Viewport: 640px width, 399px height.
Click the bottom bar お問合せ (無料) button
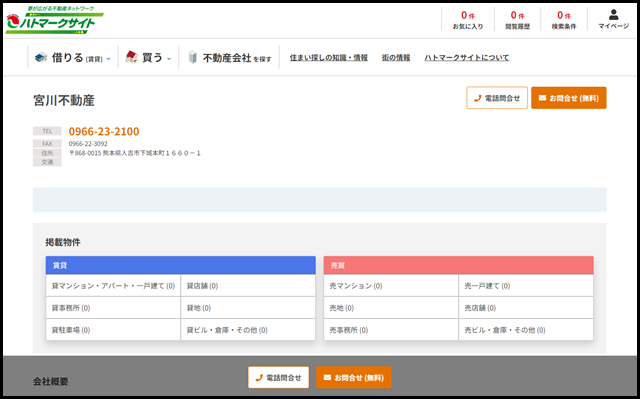point(353,377)
